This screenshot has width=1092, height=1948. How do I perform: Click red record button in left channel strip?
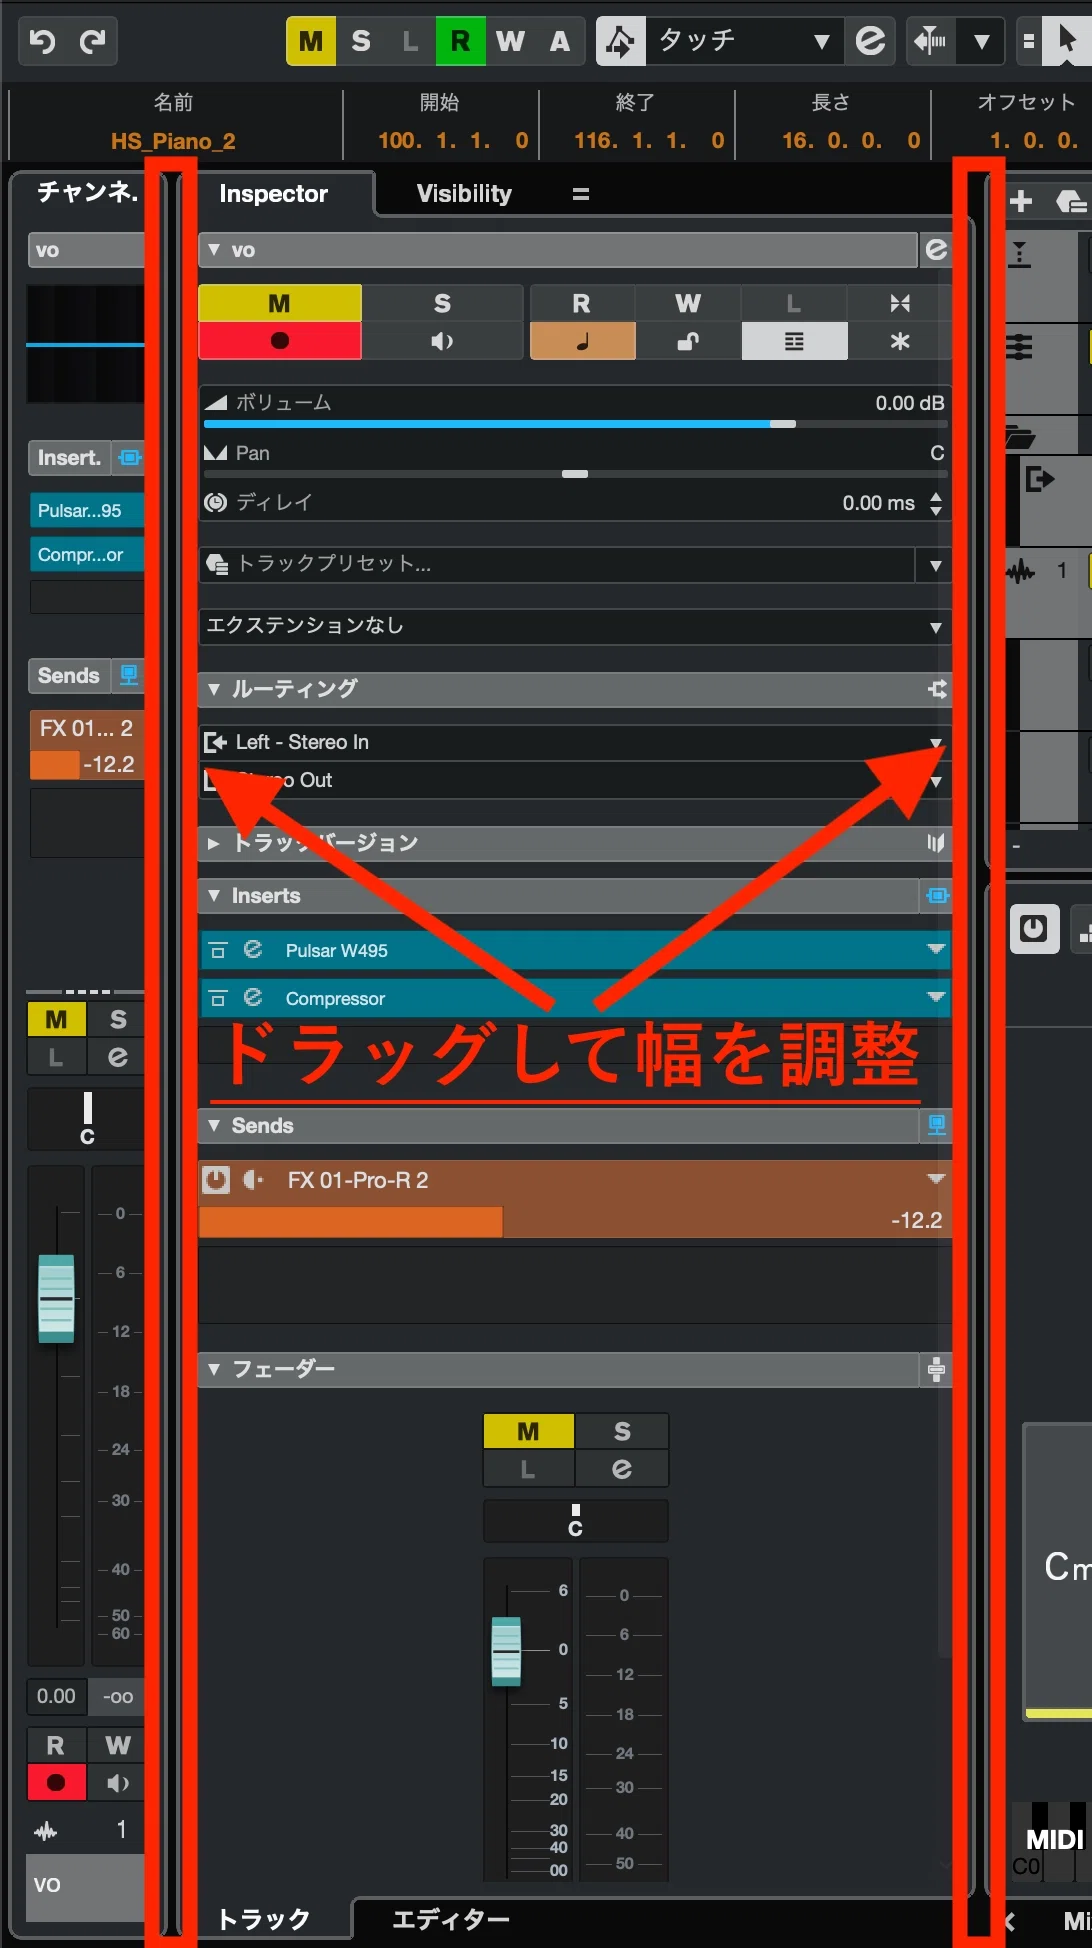click(x=56, y=1782)
